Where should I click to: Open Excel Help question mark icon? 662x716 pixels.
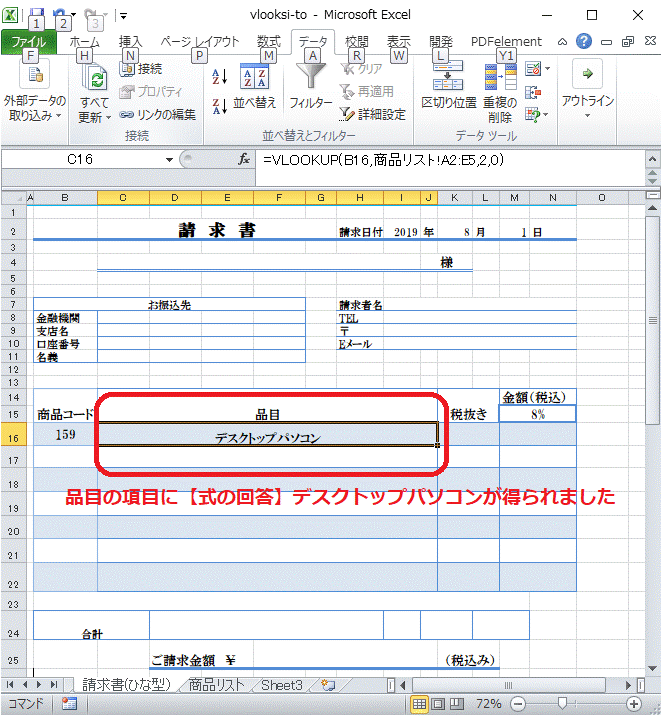tap(583, 42)
